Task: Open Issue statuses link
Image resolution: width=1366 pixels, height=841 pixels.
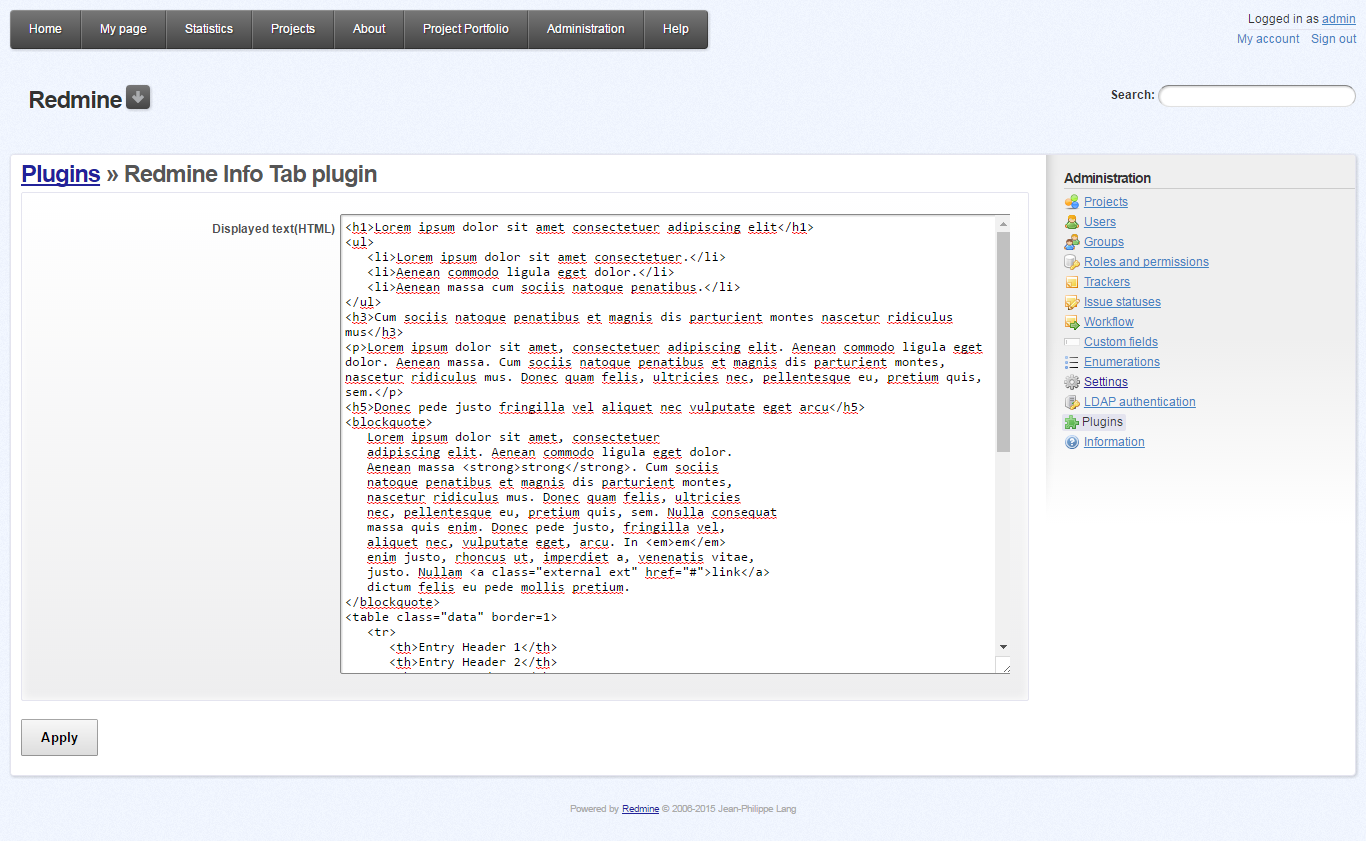Action: pos(1122,302)
